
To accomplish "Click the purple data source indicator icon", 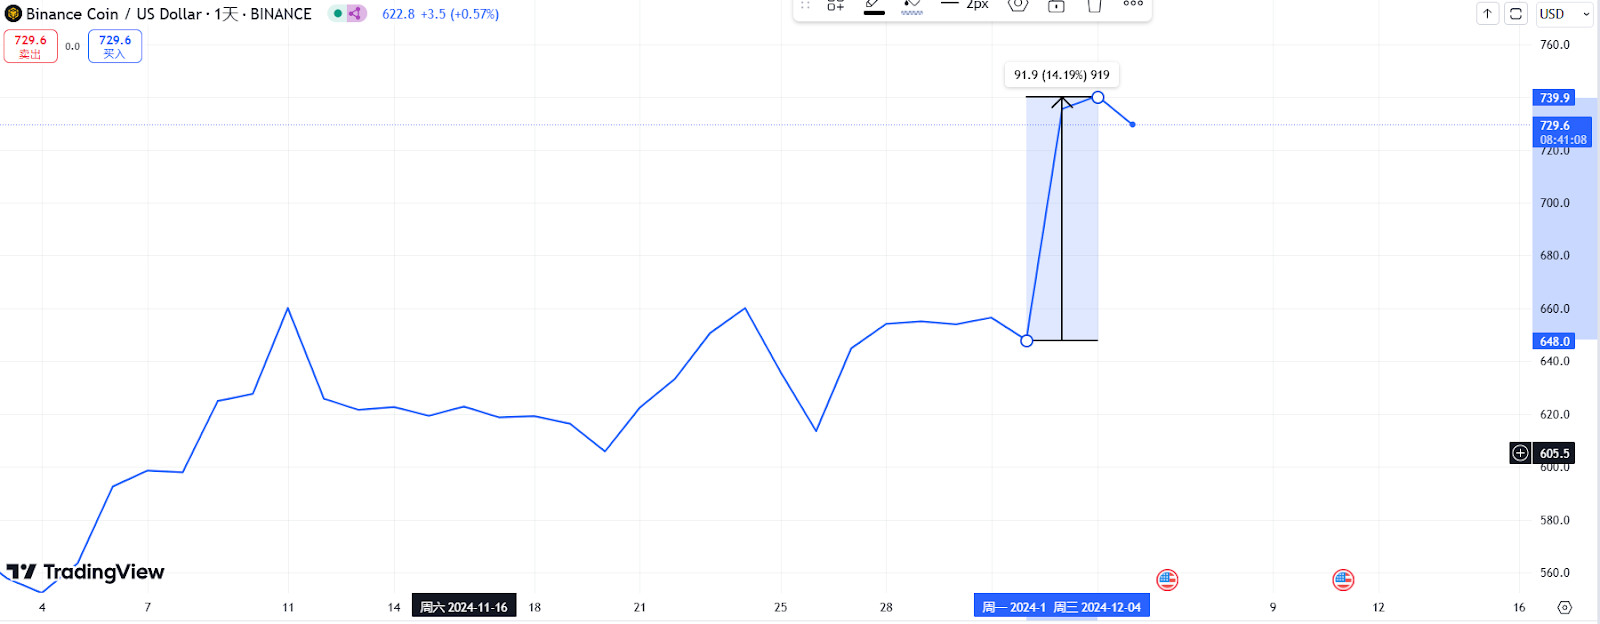I will (x=356, y=14).
